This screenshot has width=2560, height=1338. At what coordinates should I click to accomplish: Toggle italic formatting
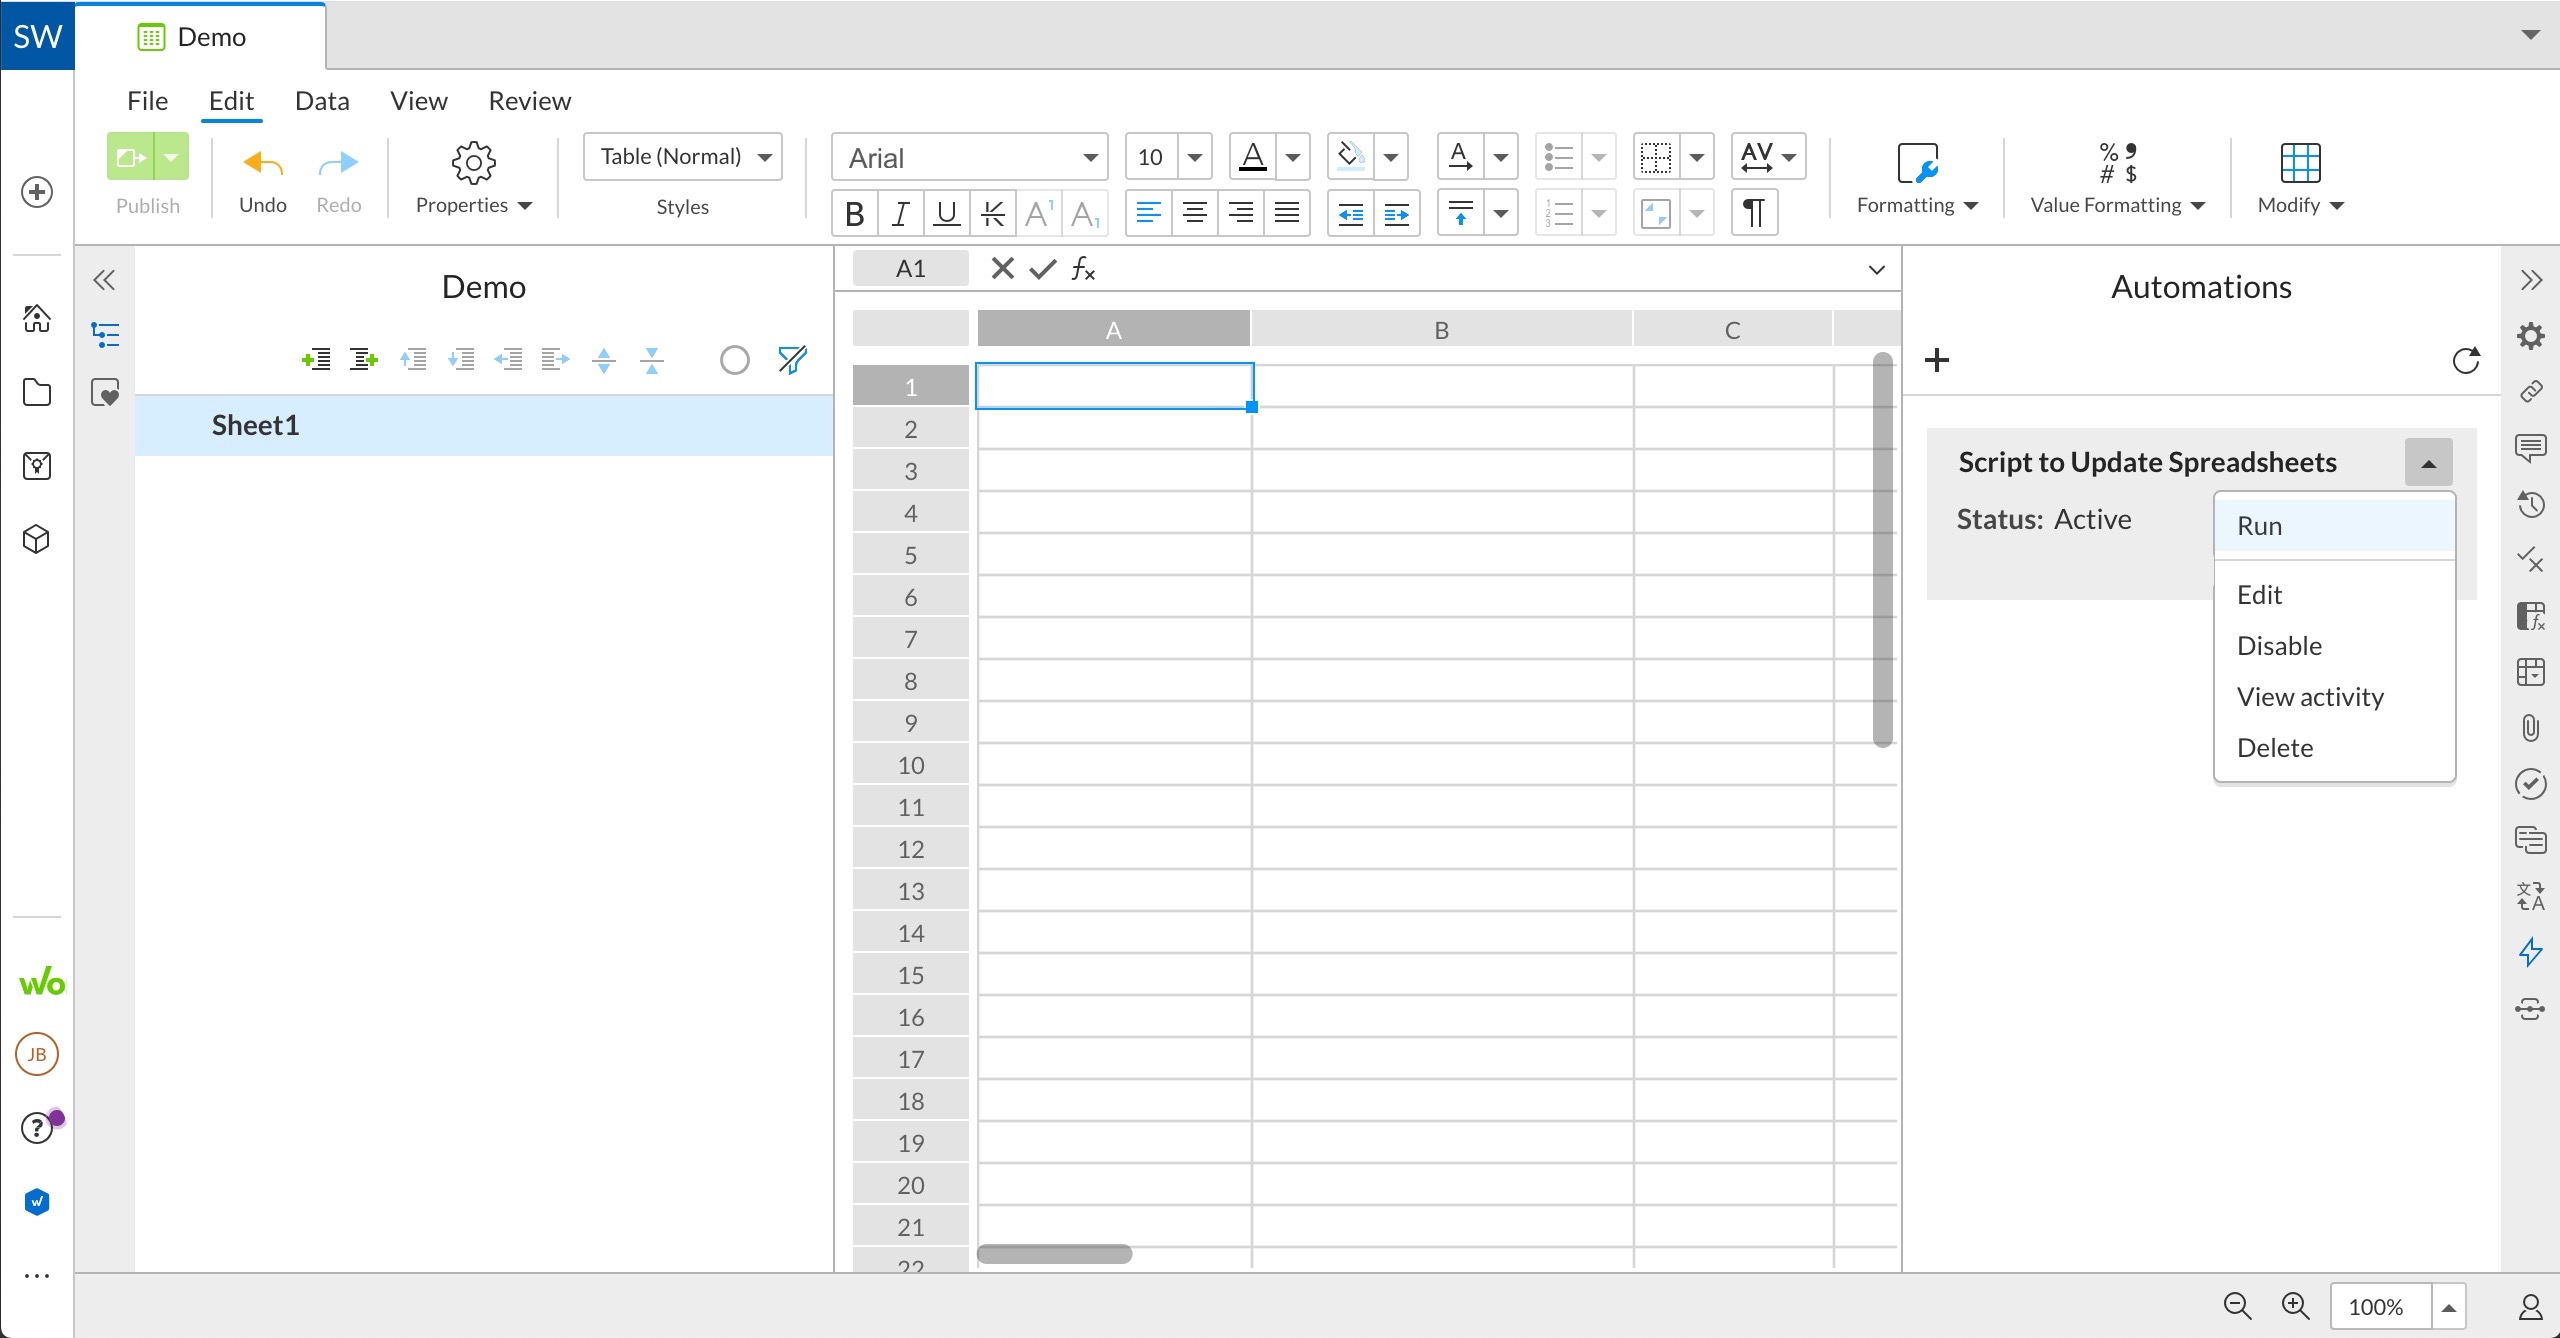point(901,213)
